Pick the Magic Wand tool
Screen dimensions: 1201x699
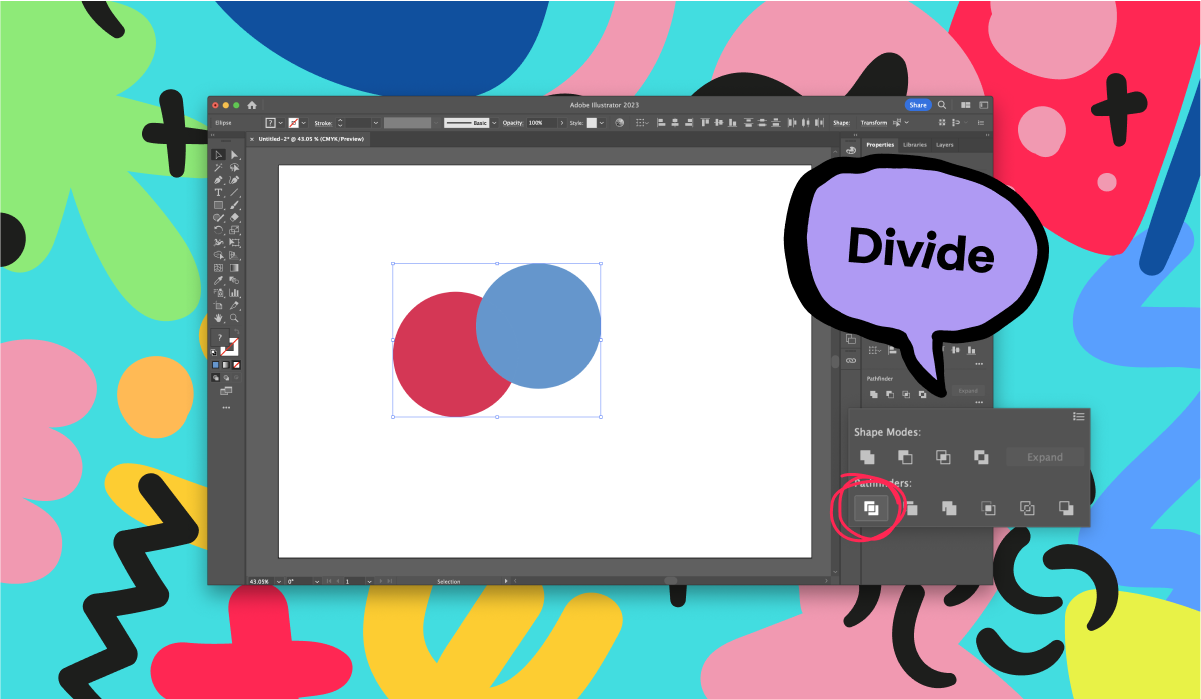click(218, 167)
